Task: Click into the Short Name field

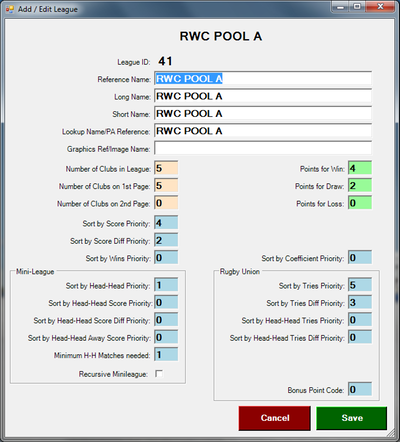Action: (x=263, y=113)
